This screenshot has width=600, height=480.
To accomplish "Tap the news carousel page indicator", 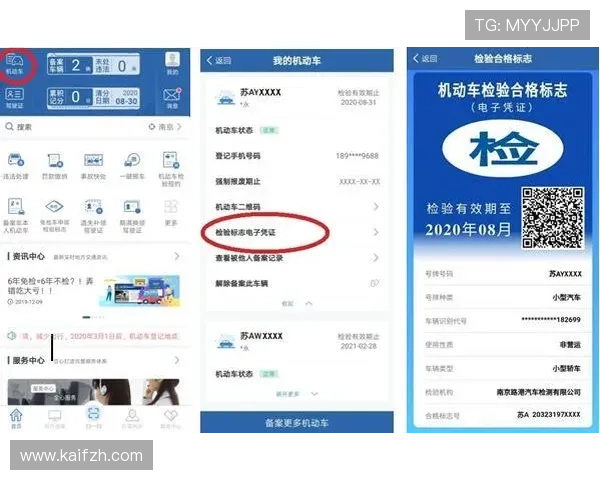I will point(93,317).
